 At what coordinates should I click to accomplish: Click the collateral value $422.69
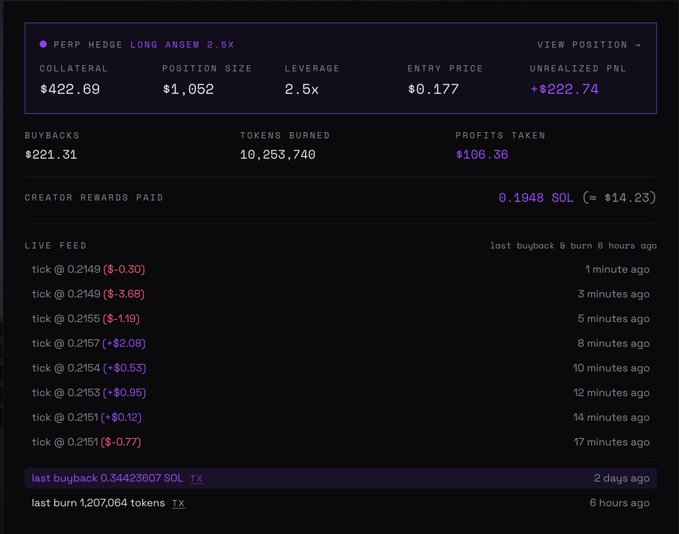[70, 89]
